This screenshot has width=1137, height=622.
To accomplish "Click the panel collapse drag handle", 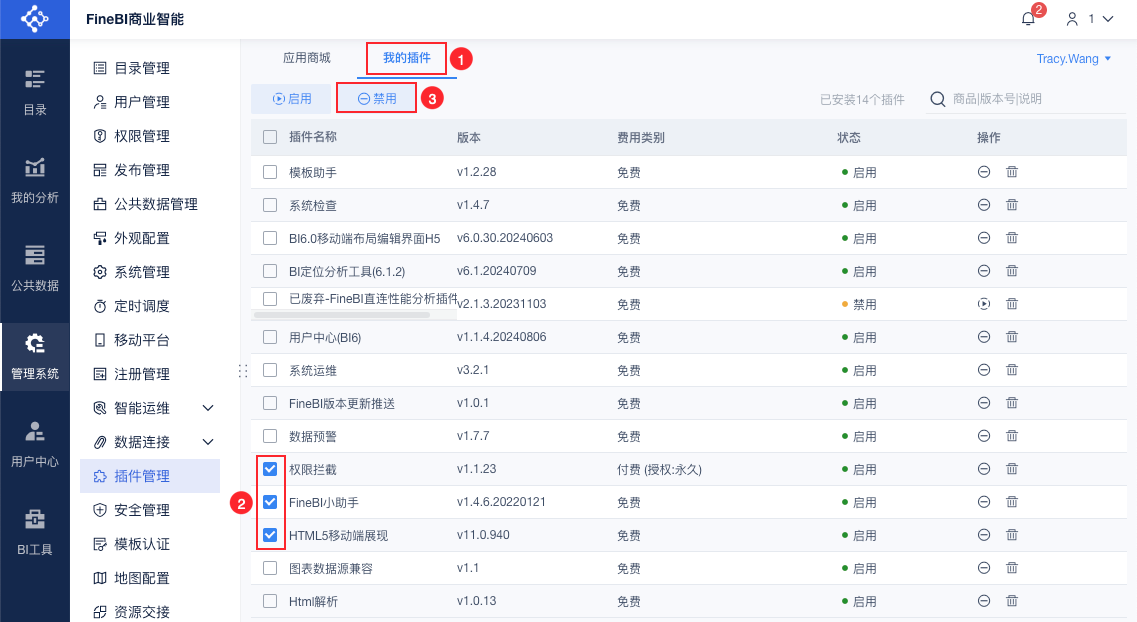I will click(243, 371).
